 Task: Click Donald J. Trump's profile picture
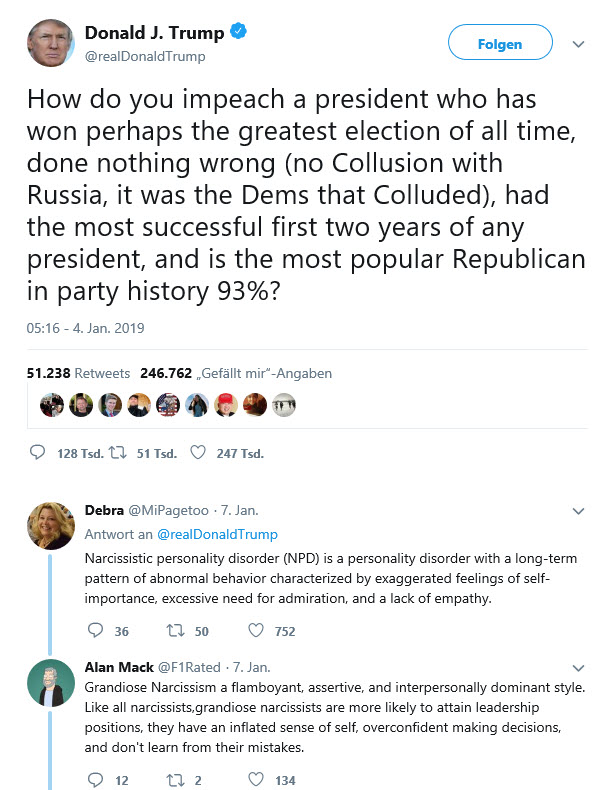pos(50,43)
